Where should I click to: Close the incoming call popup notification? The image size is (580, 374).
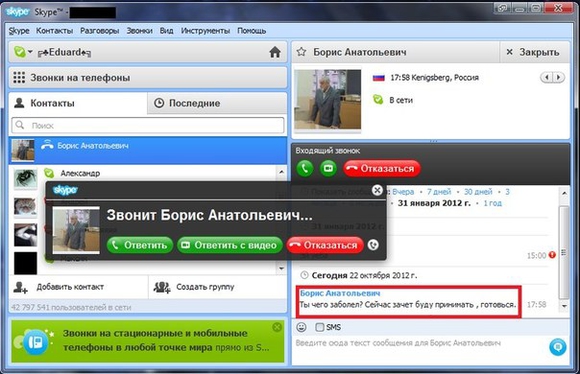click(x=377, y=190)
